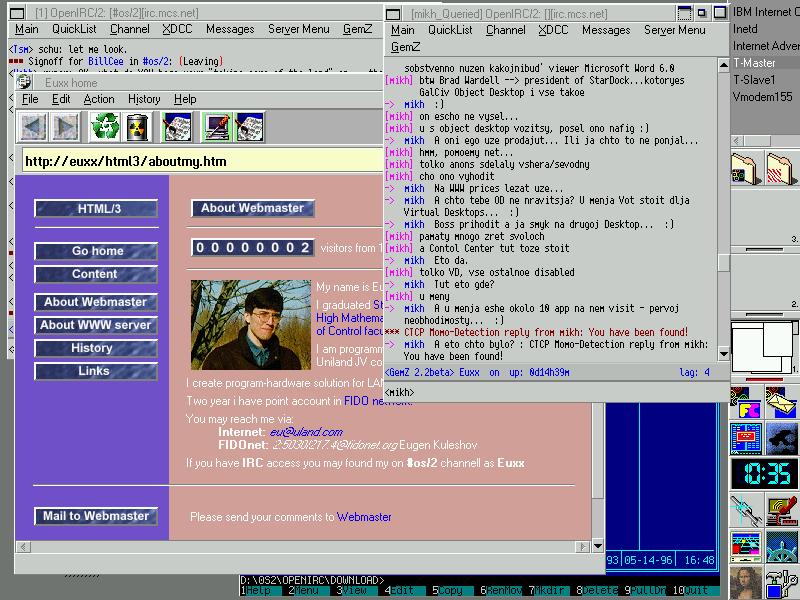Reload the page with the green recycle icon
The height and width of the screenshot is (600, 800).
(x=105, y=127)
